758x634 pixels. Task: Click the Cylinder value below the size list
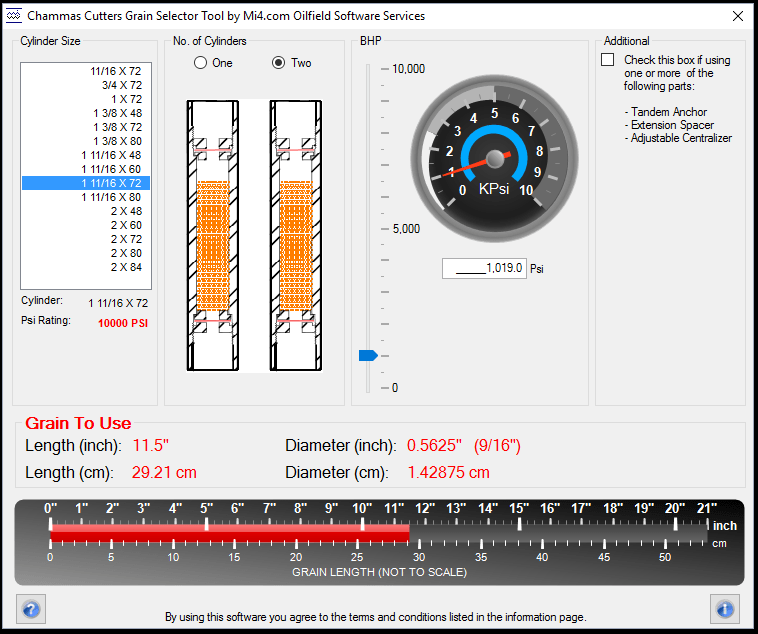pos(118,303)
